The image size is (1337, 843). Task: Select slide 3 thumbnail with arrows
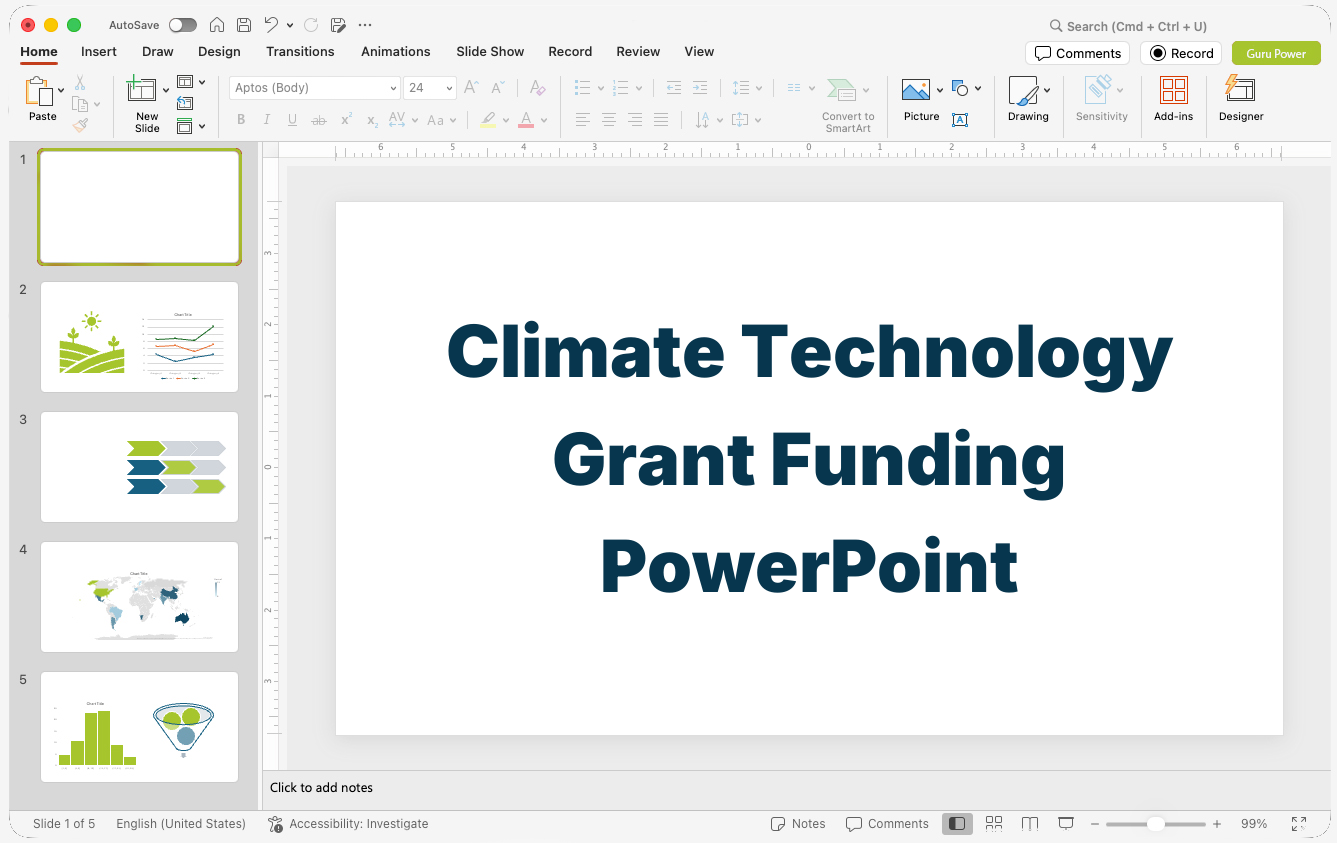pyautogui.click(x=140, y=467)
